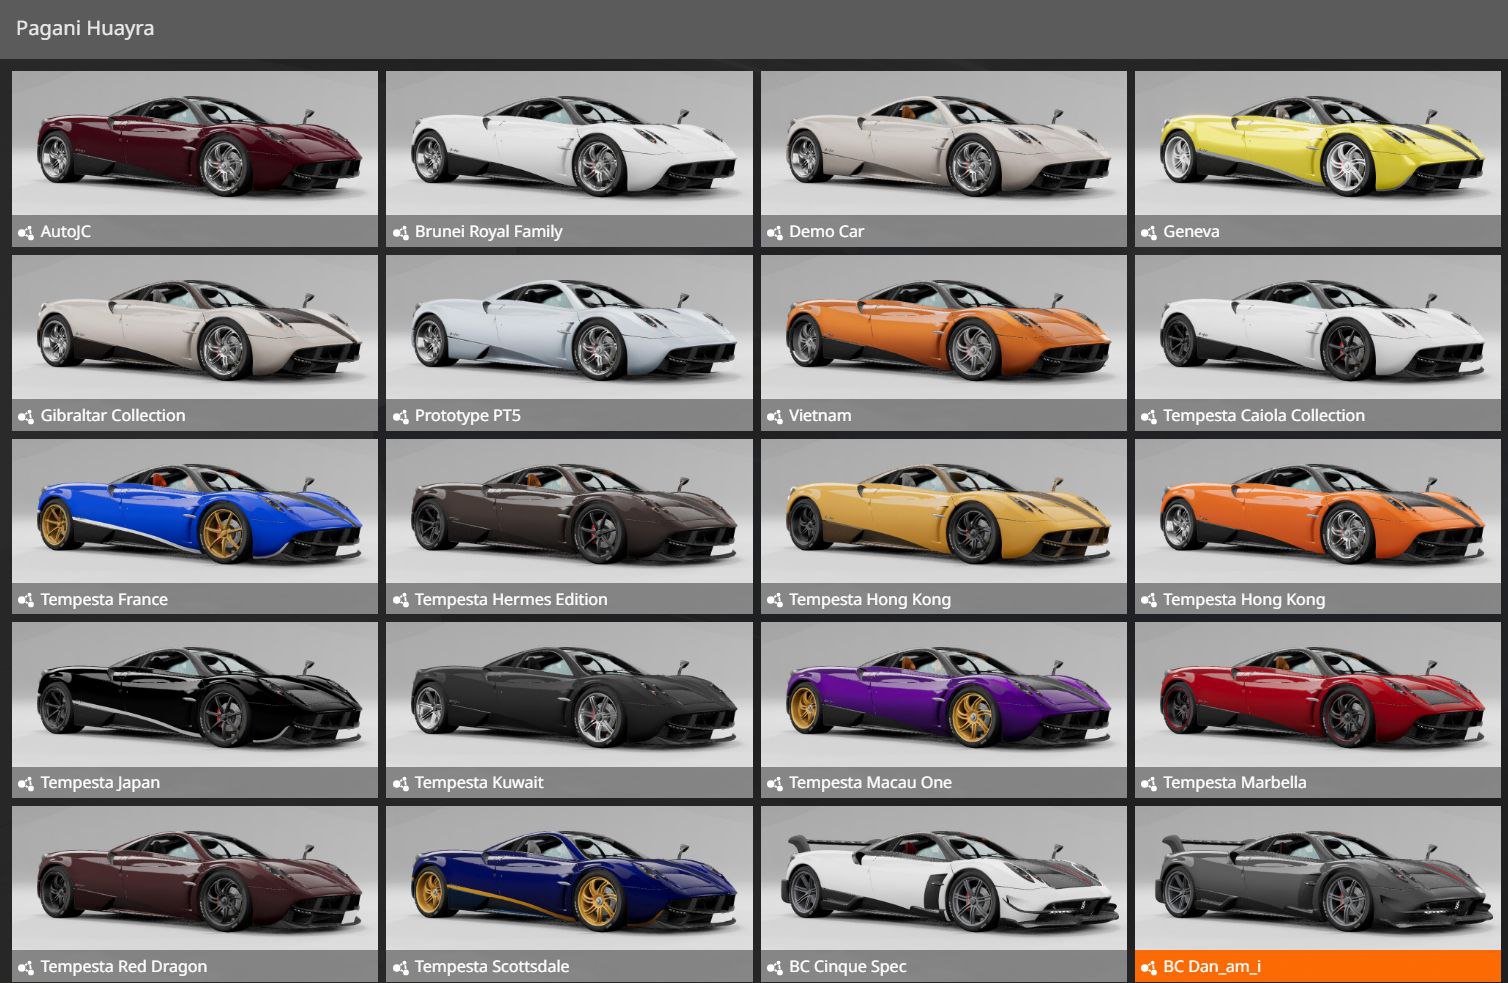Pick the red Tempesta Marbella car image
Viewport: 1508px width, 983px height.
coord(1318,695)
